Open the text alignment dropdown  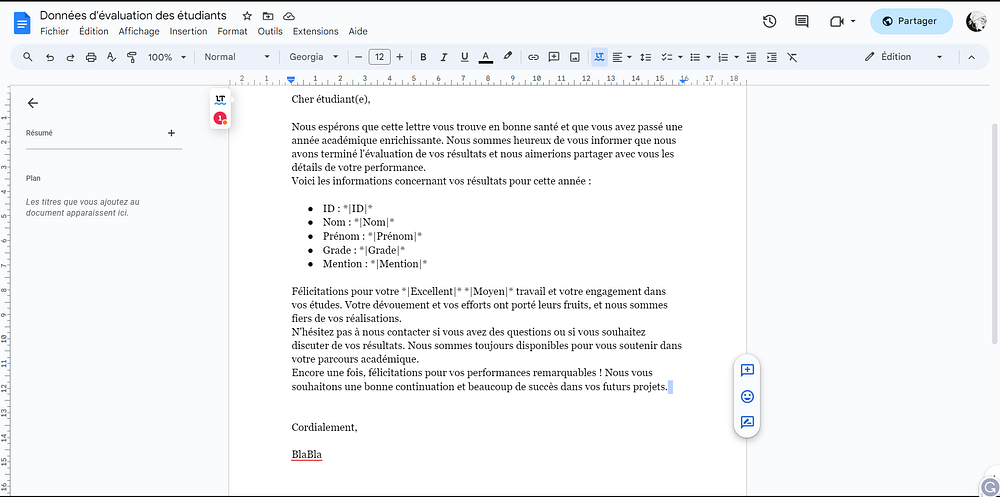(622, 57)
